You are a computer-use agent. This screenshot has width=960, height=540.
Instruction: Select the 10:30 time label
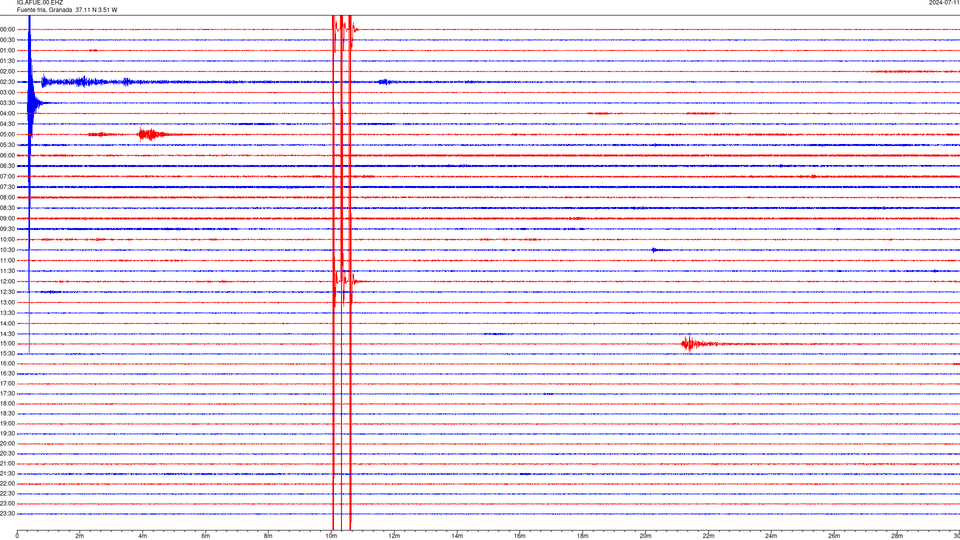[x=7, y=250]
